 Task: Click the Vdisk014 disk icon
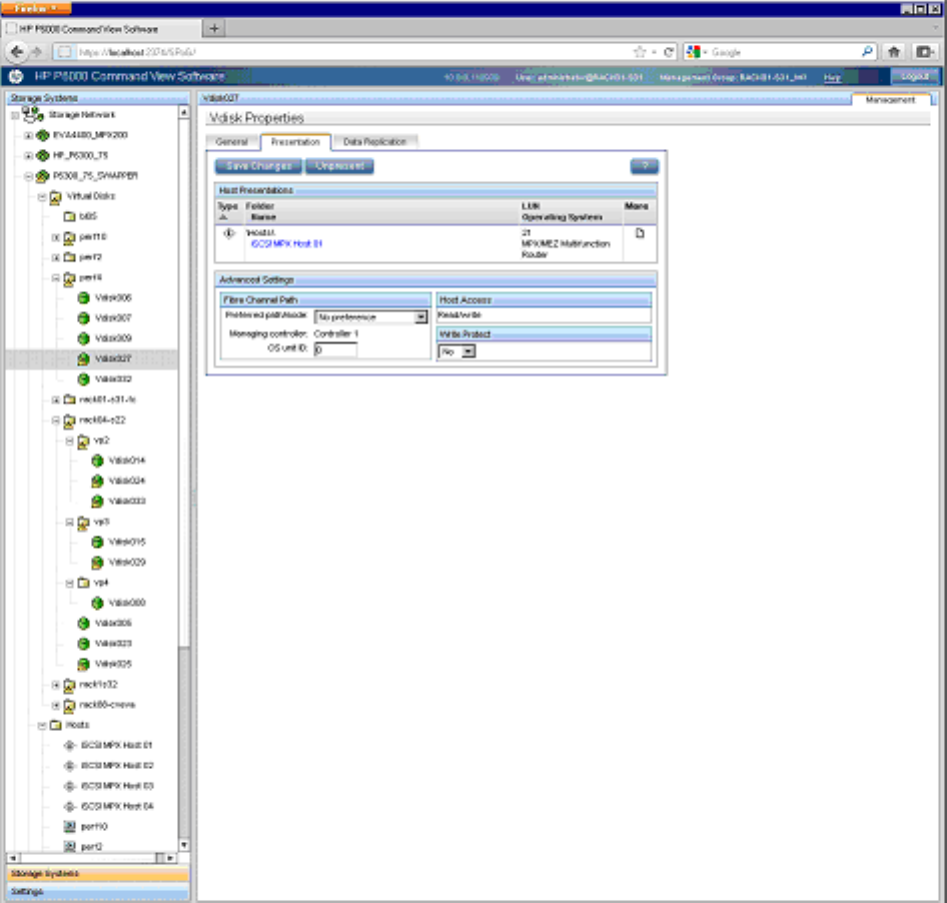[97, 460]
